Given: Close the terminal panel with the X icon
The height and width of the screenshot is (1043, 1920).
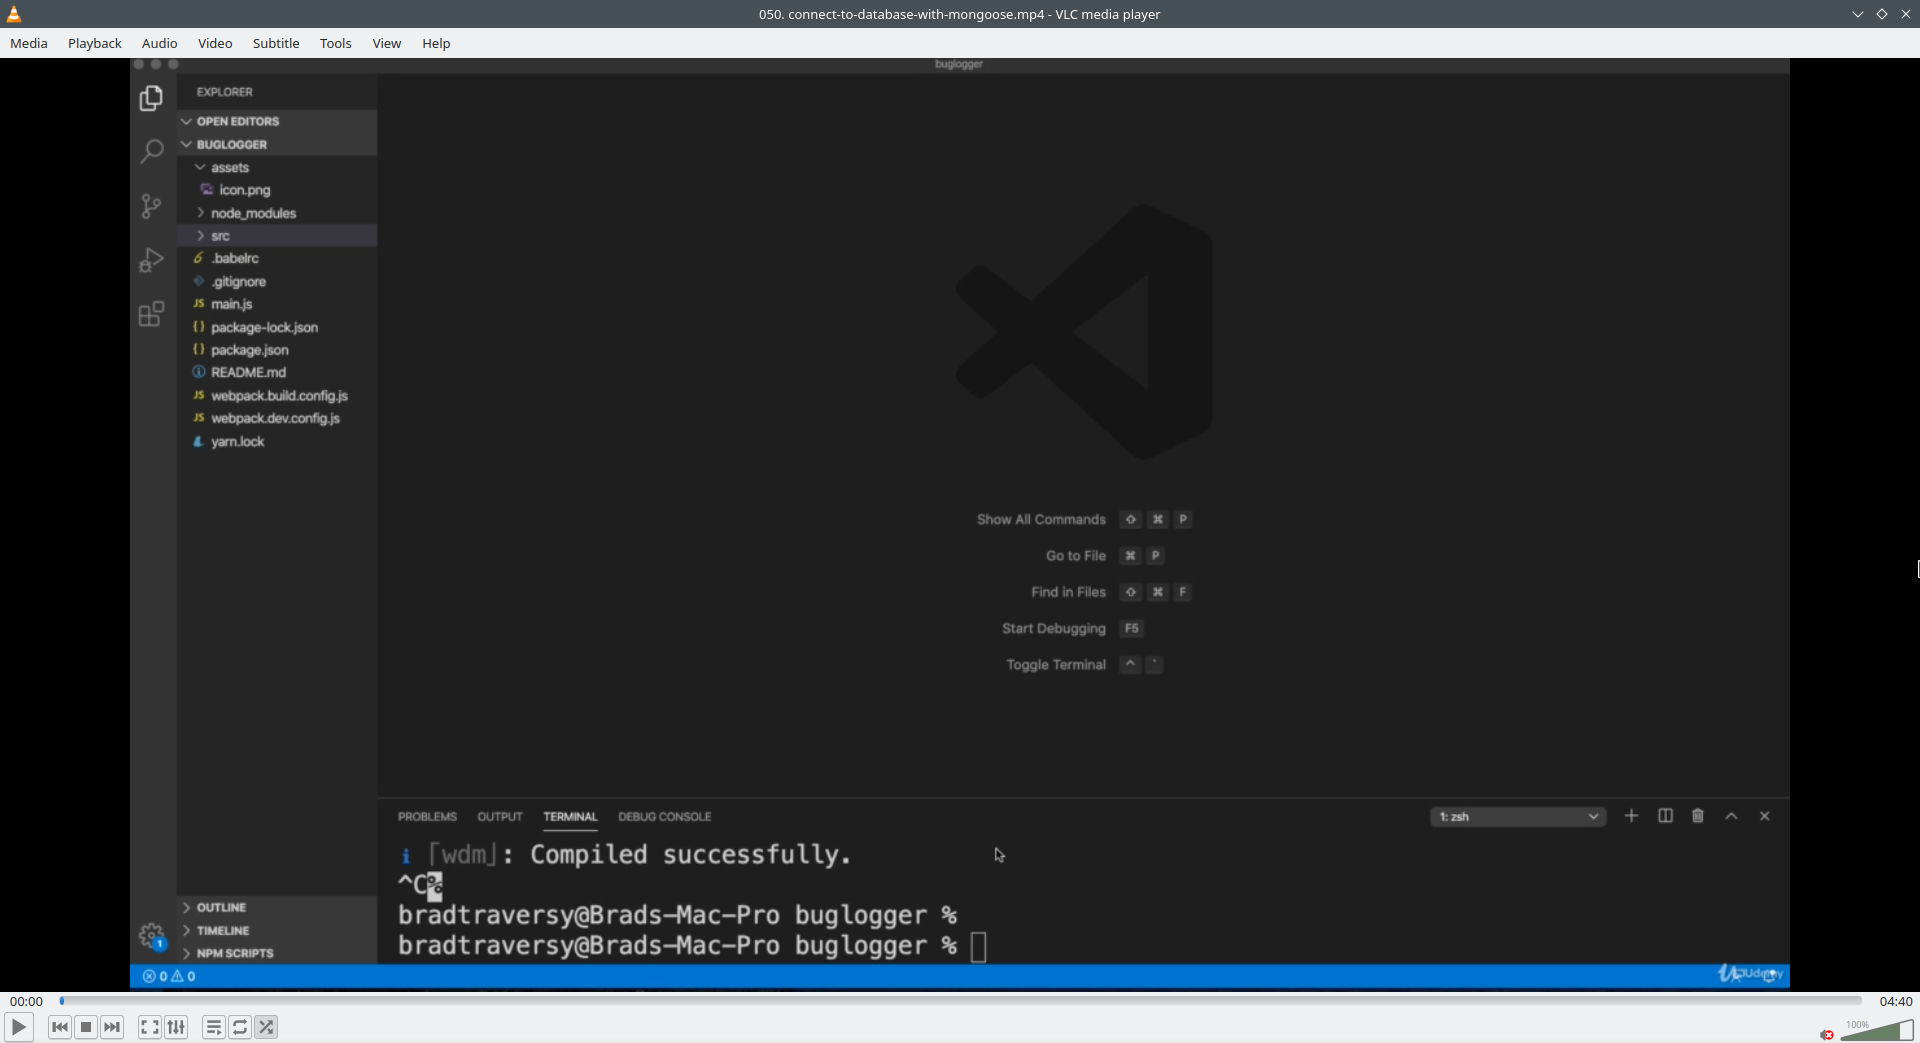Looking at the screenshot, I should (x=1765, y=816).
